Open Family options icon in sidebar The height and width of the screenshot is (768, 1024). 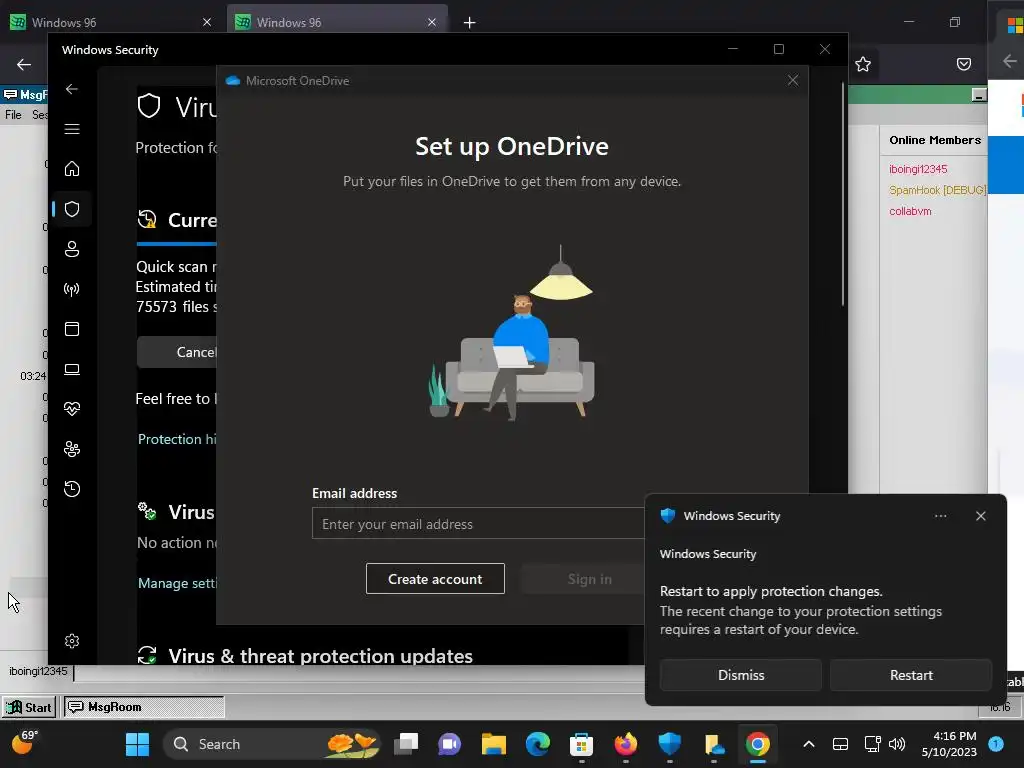[72, 449]
